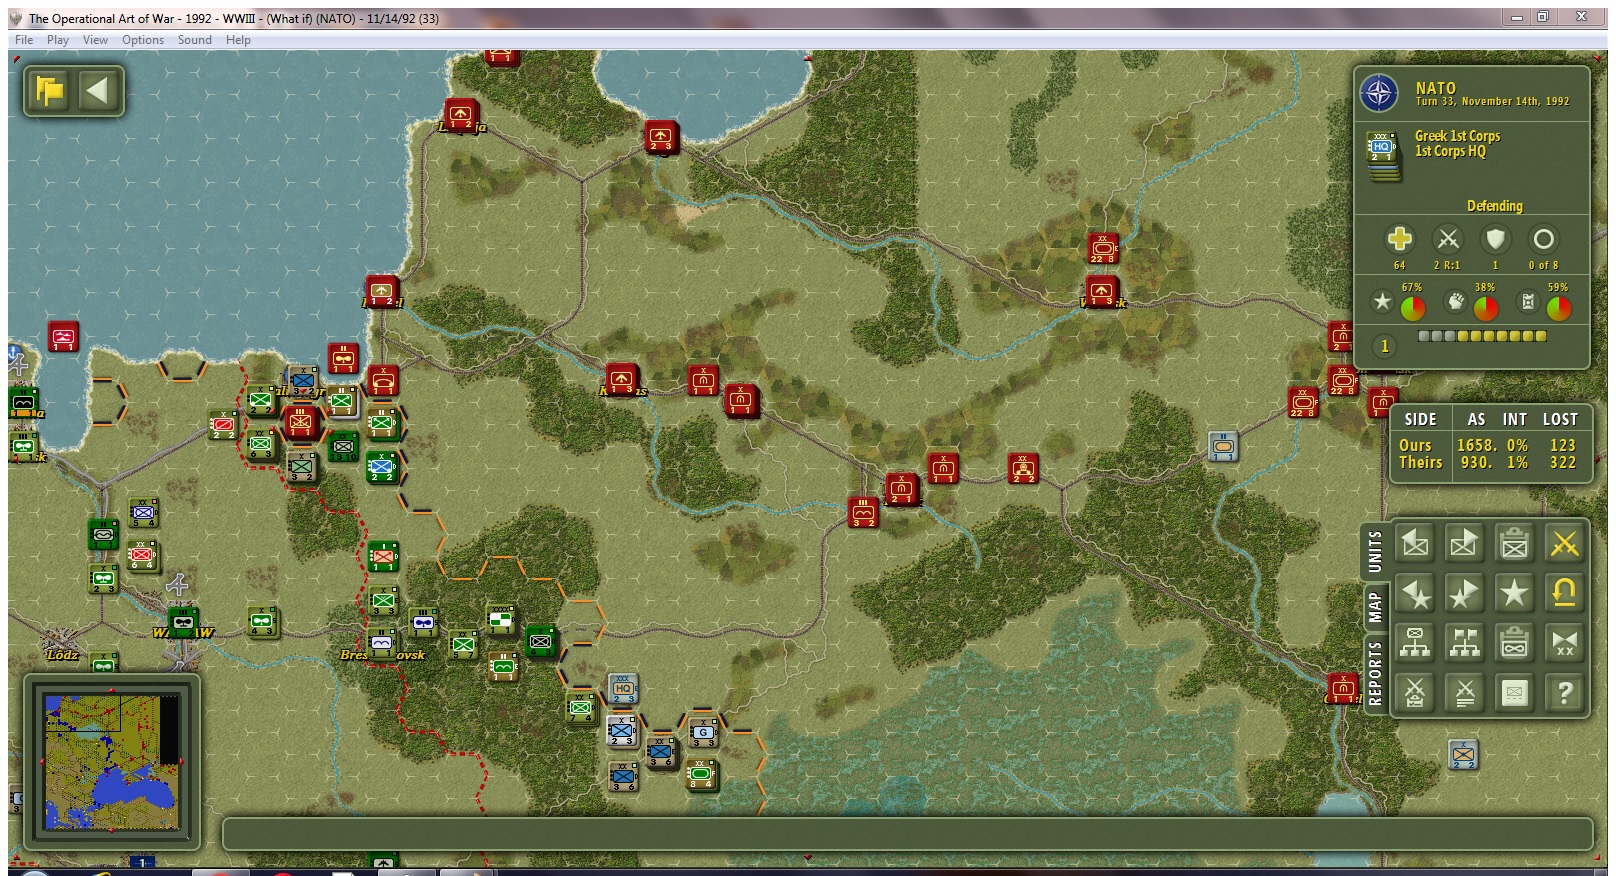Open the unit hierarchy tree button

coord(1415,643)
